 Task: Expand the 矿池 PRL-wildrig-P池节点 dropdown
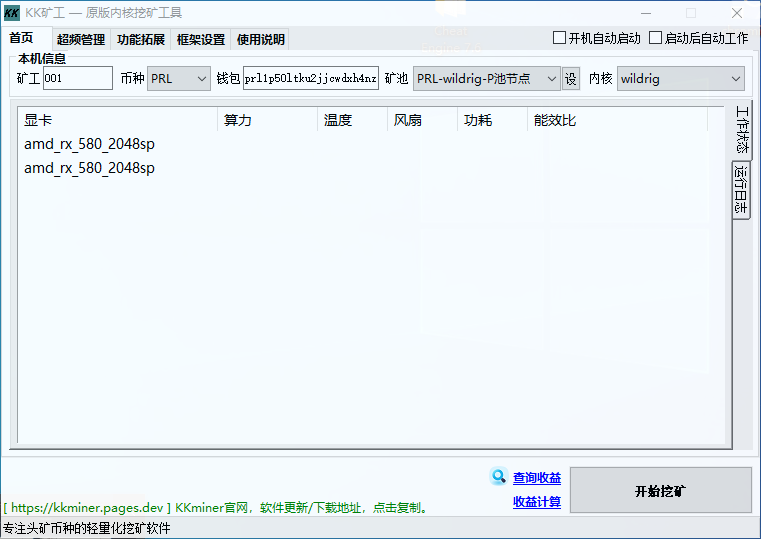coord(487,79)
